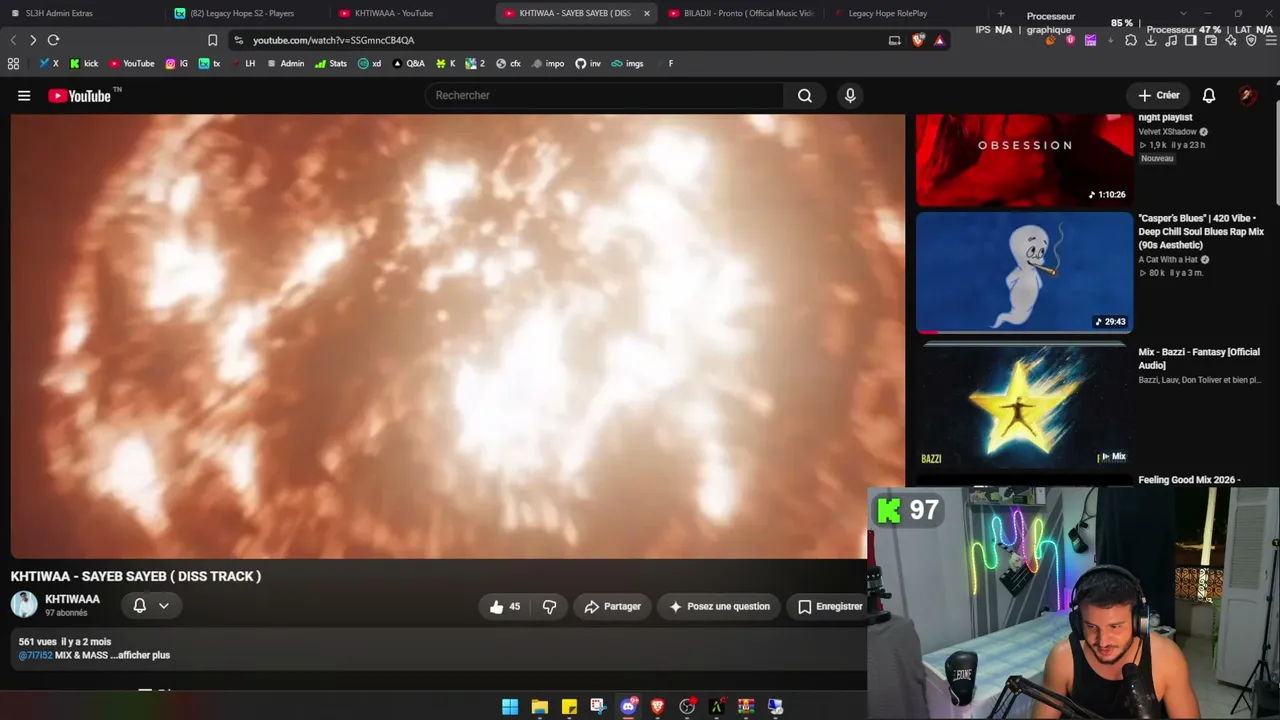Open the Casper's Blues video thumbnail
Viewport: 1280px width, 720px height.
[1024, 272]
